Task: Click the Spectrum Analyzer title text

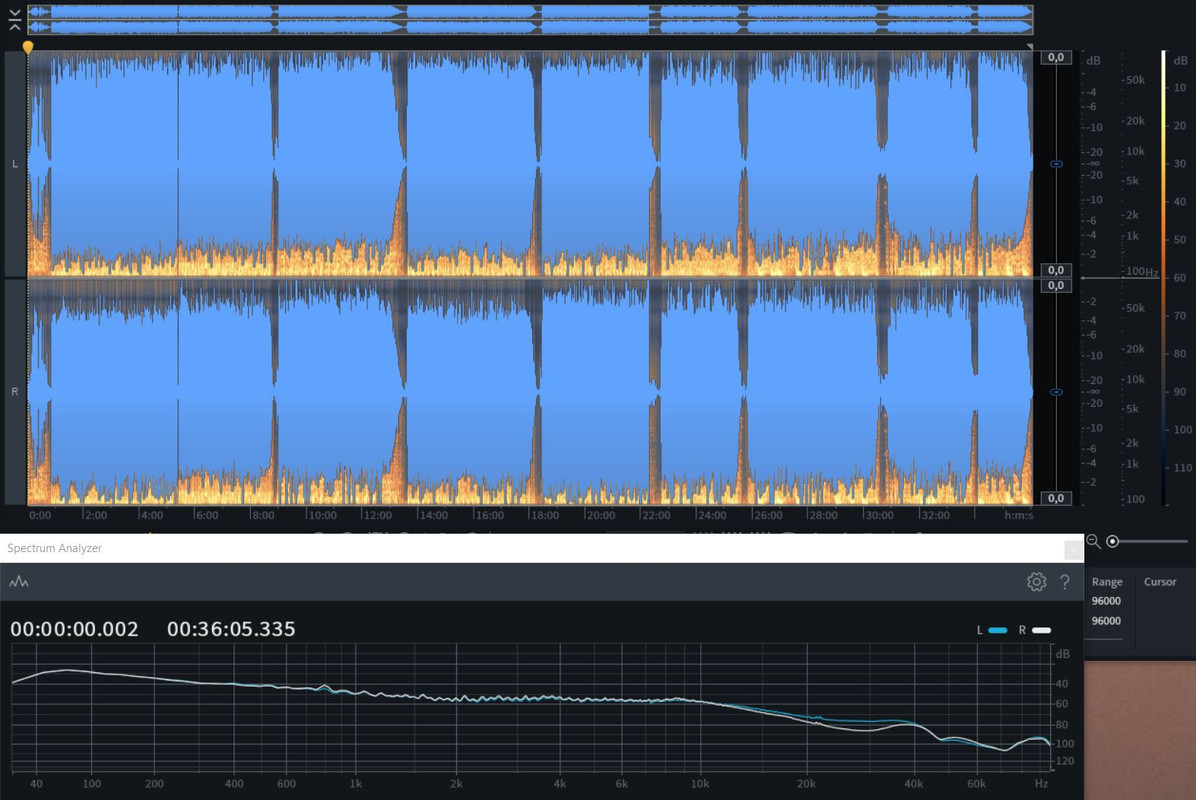Action: tap(54, 548)
